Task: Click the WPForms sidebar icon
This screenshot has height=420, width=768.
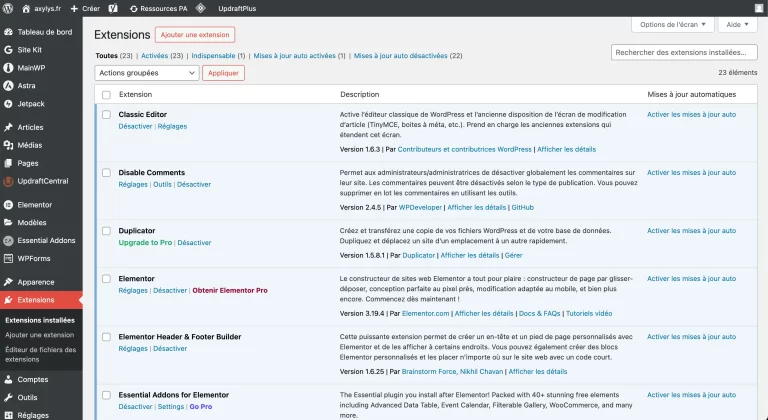Action: [x=8, y=258]
